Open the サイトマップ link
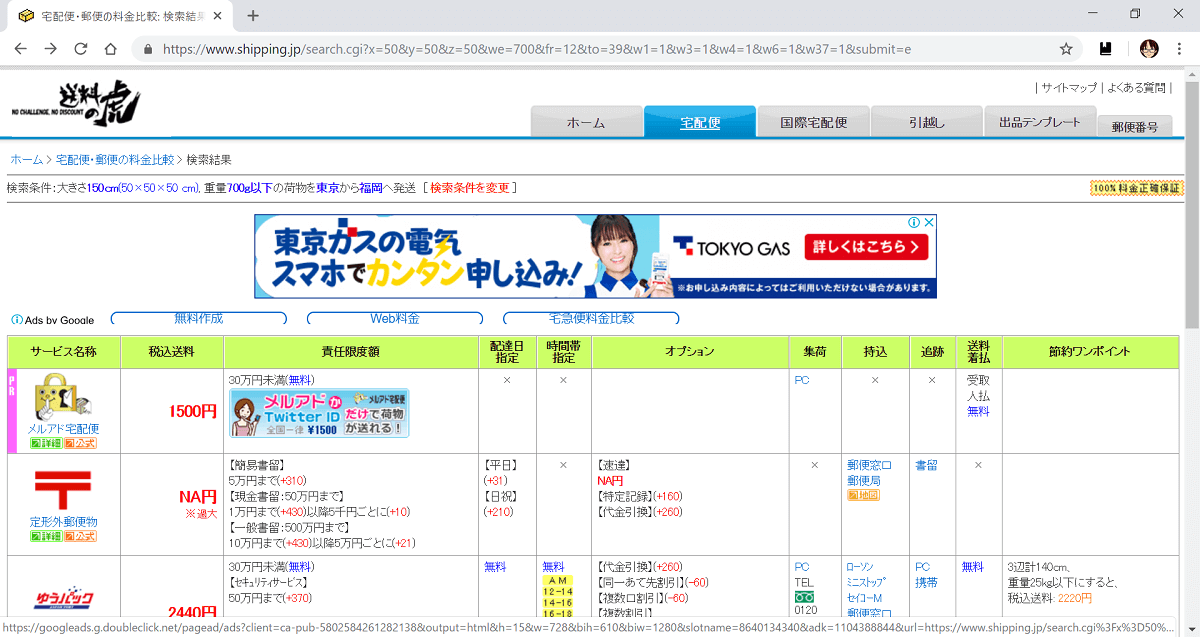The image size is (1200, 637). coord(1069,88)
